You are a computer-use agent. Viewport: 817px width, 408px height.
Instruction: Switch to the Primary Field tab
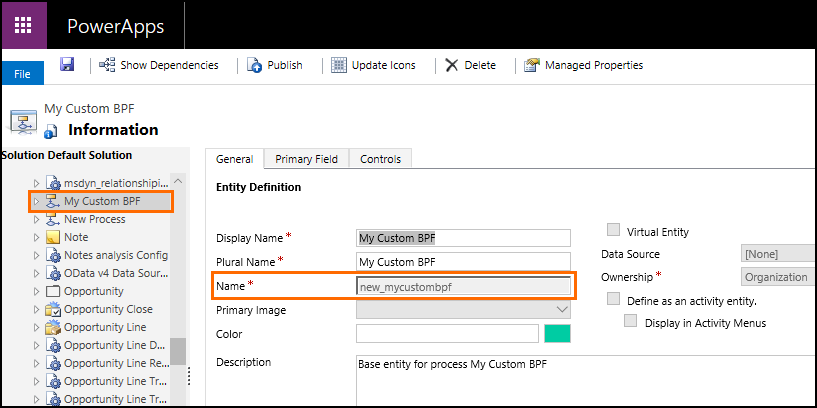(x=307, y=159)
